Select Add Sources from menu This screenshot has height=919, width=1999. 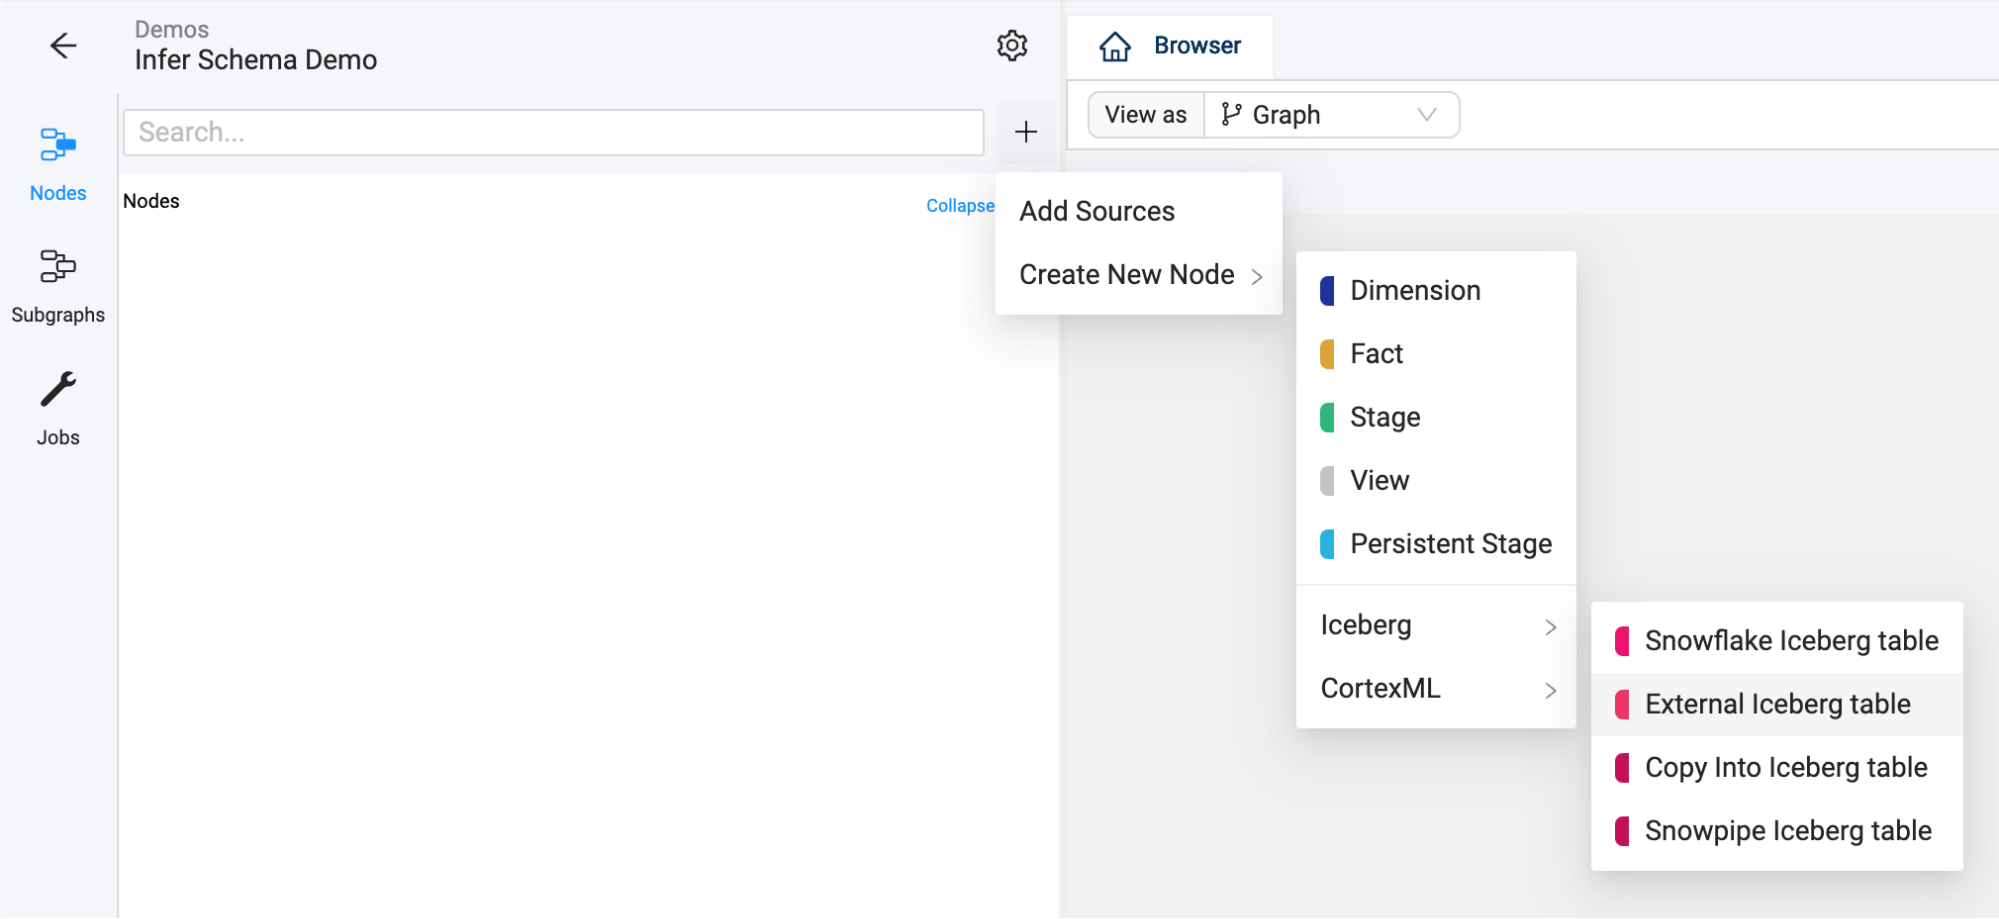(1097, 212)
